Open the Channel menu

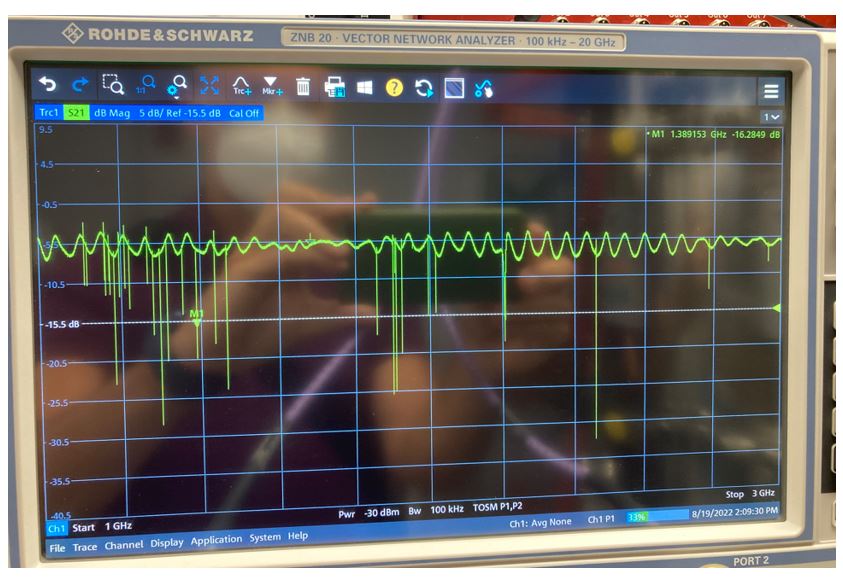pos(124,545)
